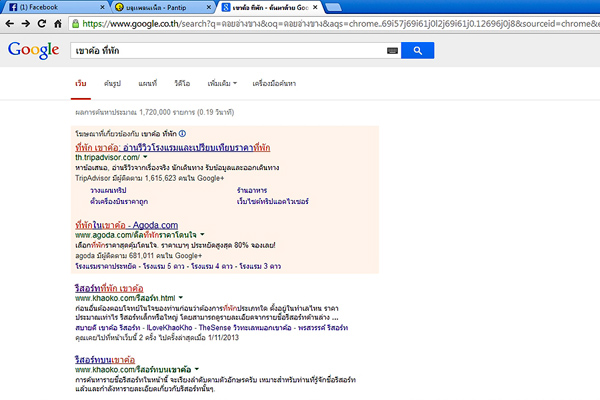Click the green padlock security icon

click(75, 24)
